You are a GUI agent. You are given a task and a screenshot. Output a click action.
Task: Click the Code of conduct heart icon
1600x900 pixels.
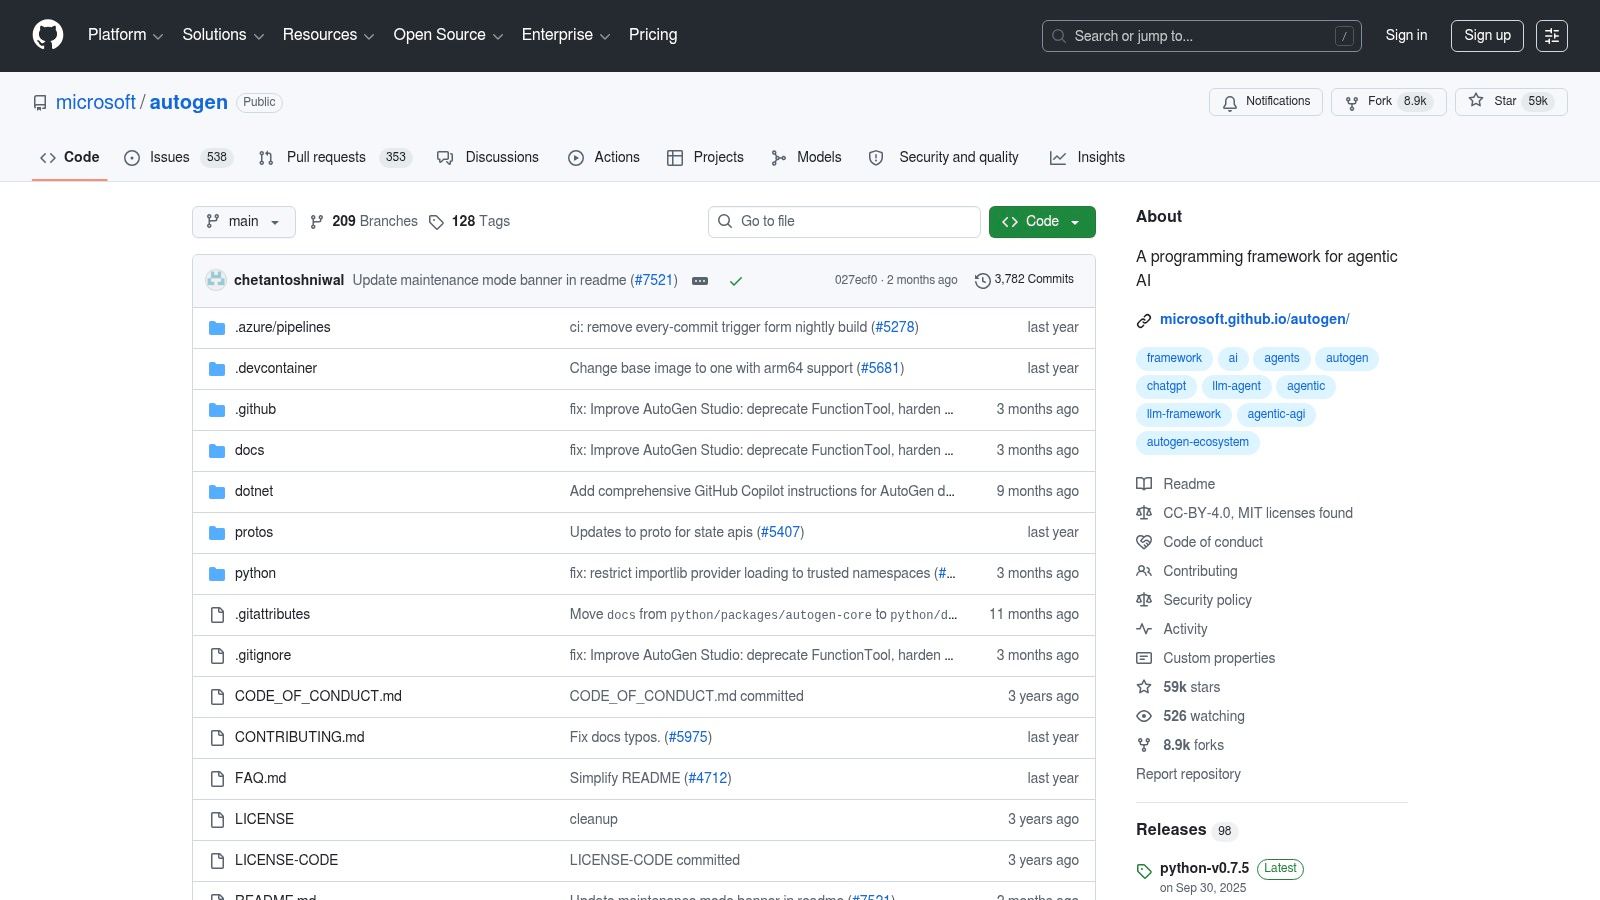click(x=1144, y=542)
